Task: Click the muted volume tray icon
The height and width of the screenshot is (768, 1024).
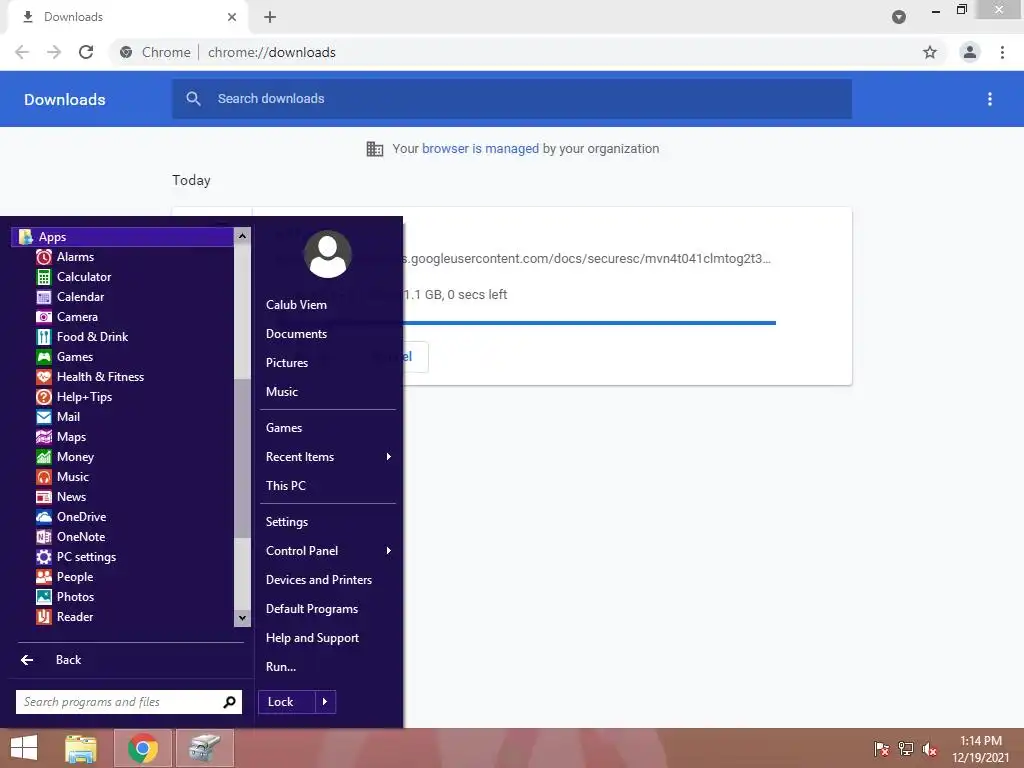Action: pyautogui.click(x=930, y=748)
